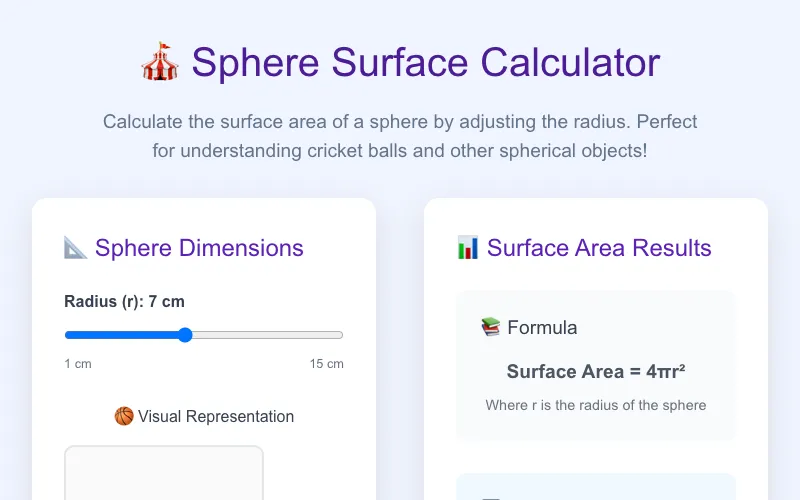Click the 'Surface Area Results' section heading
800x500 pixels.
[599, 248]
